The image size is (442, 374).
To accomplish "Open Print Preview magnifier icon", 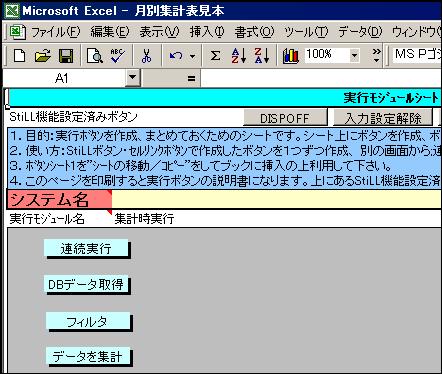I will tap(94, 56).
